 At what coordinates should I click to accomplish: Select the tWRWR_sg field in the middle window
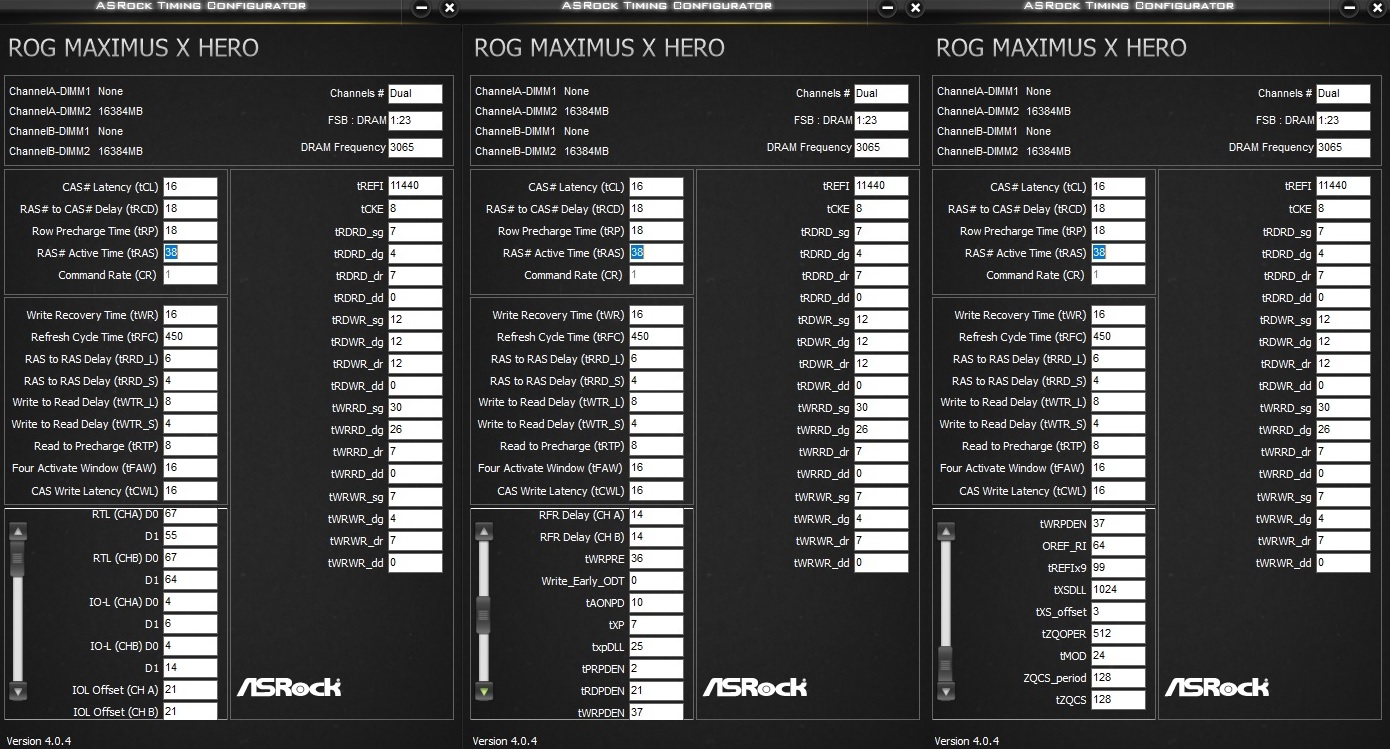881,497
